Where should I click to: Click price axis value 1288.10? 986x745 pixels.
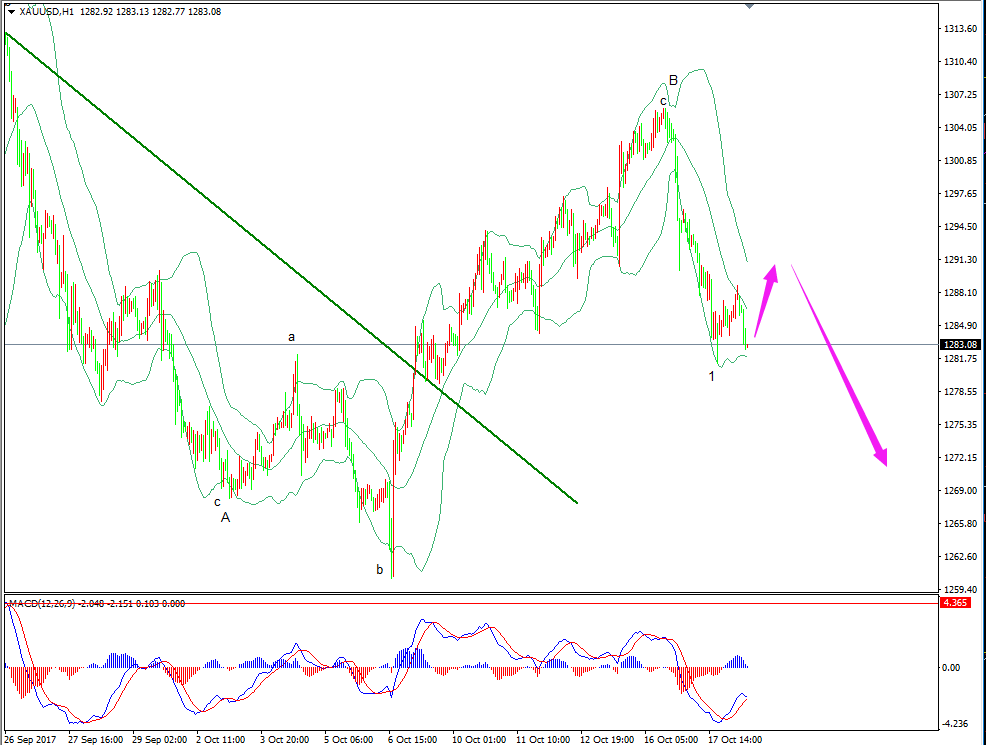click(x=960, y=293)
